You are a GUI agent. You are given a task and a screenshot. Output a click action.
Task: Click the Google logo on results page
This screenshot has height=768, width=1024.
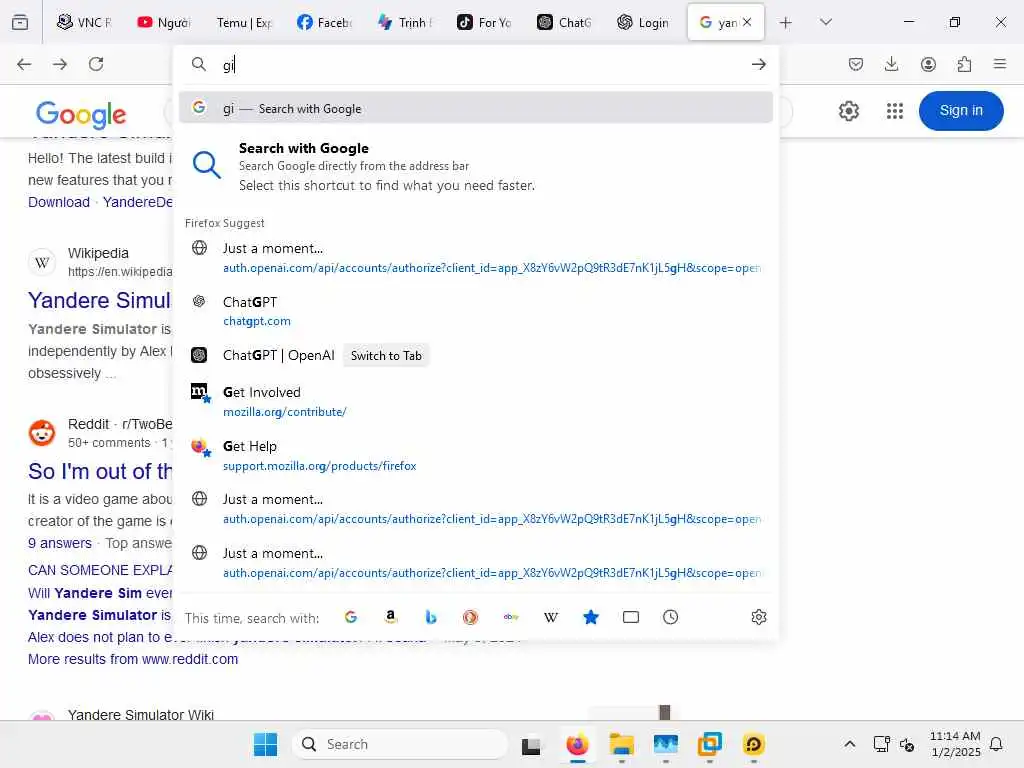point(81,114)
